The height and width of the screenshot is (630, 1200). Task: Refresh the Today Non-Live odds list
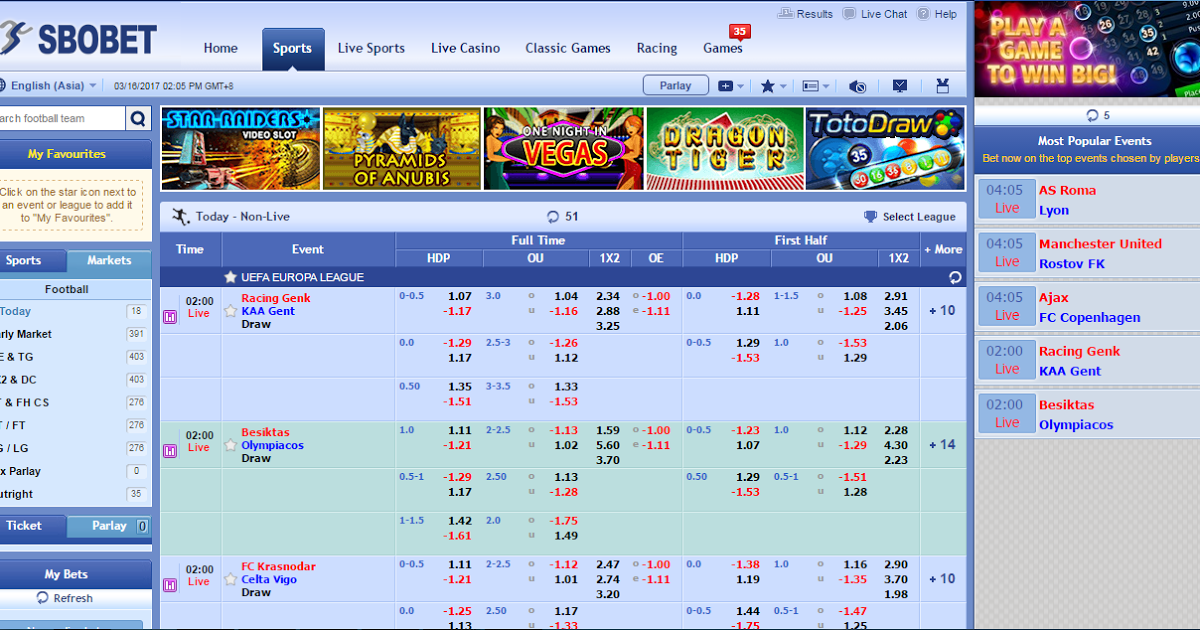point(553,216)
